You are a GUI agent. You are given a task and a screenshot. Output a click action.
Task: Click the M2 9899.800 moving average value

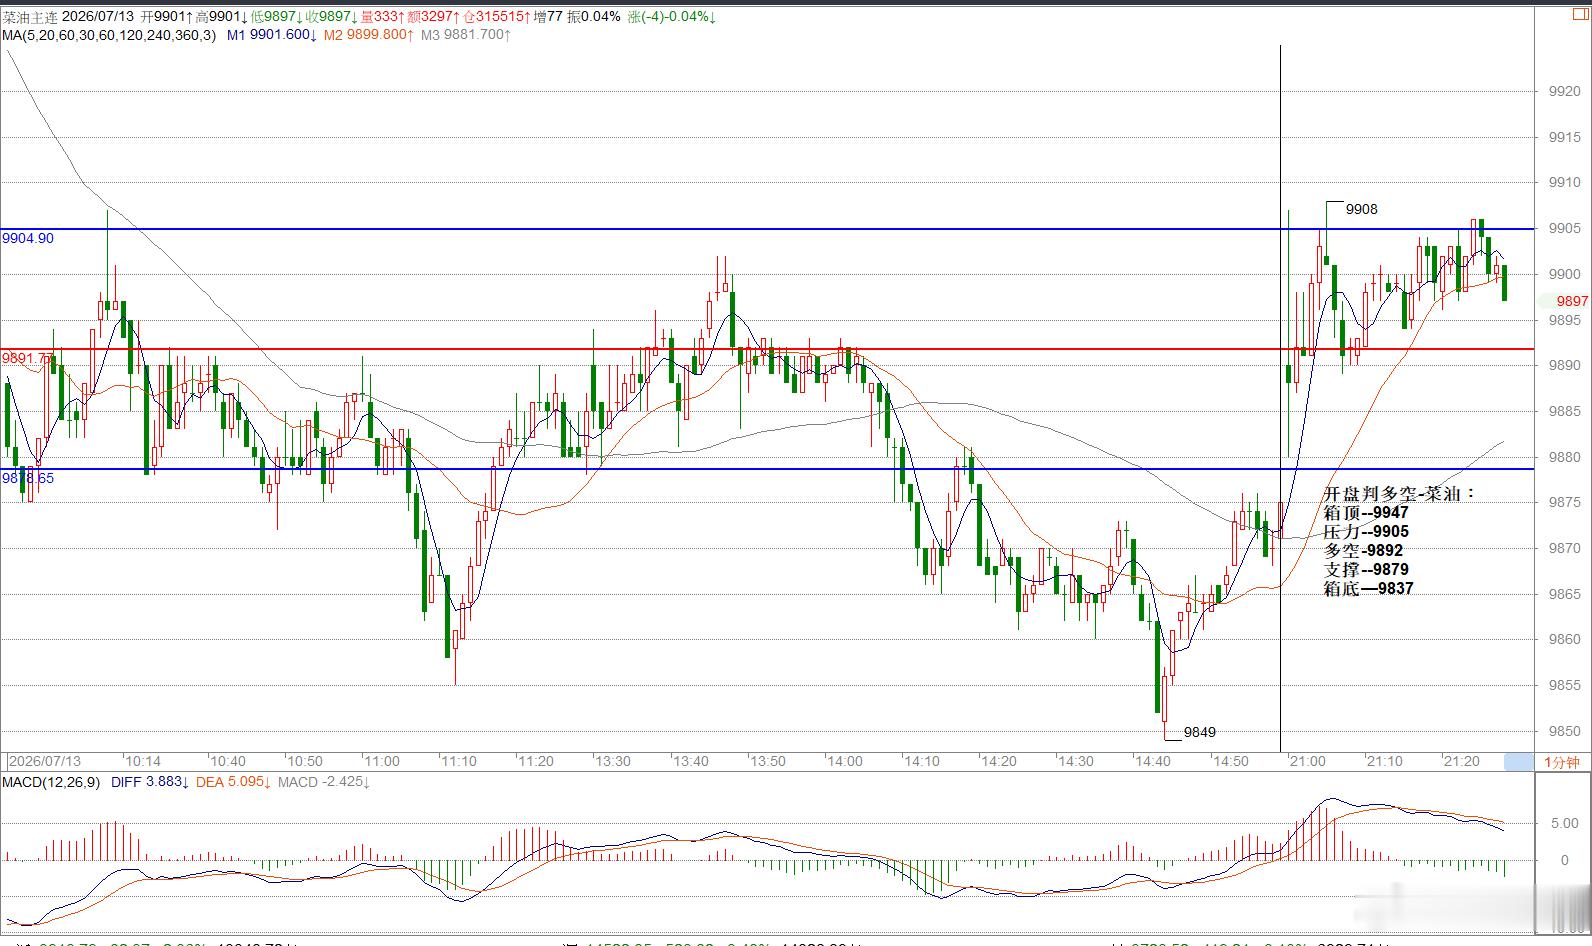369,35
